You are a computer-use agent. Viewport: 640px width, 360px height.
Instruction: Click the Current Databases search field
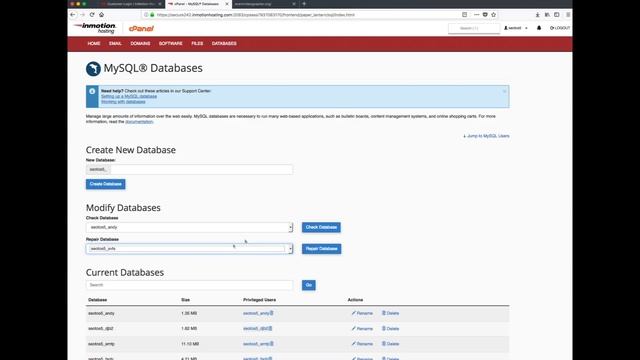click(x=189, y=285)
